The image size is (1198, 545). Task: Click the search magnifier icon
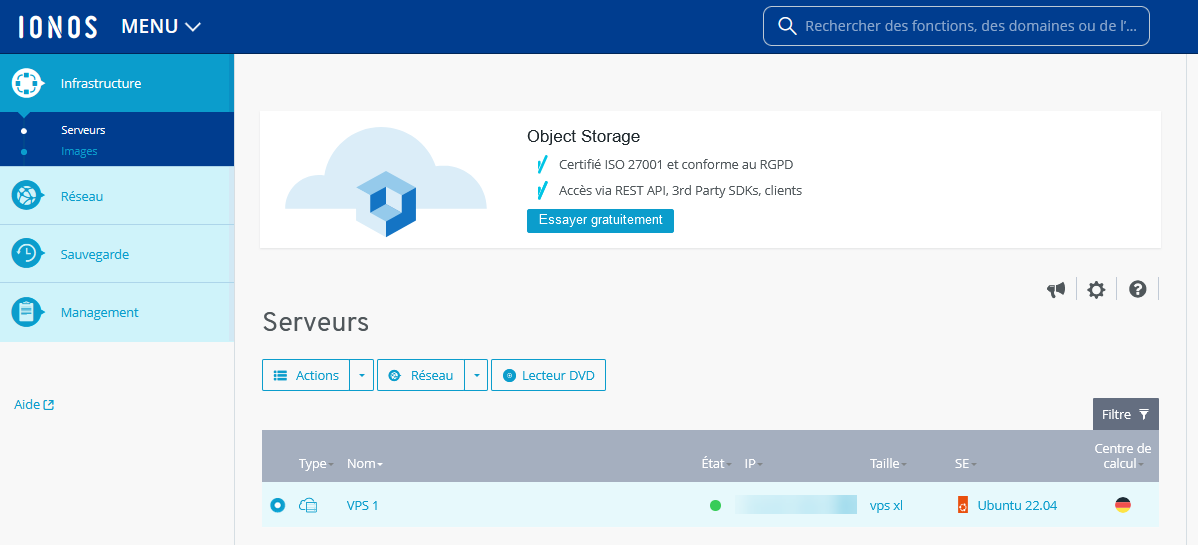pyautogui.click(x=787, y=26)
